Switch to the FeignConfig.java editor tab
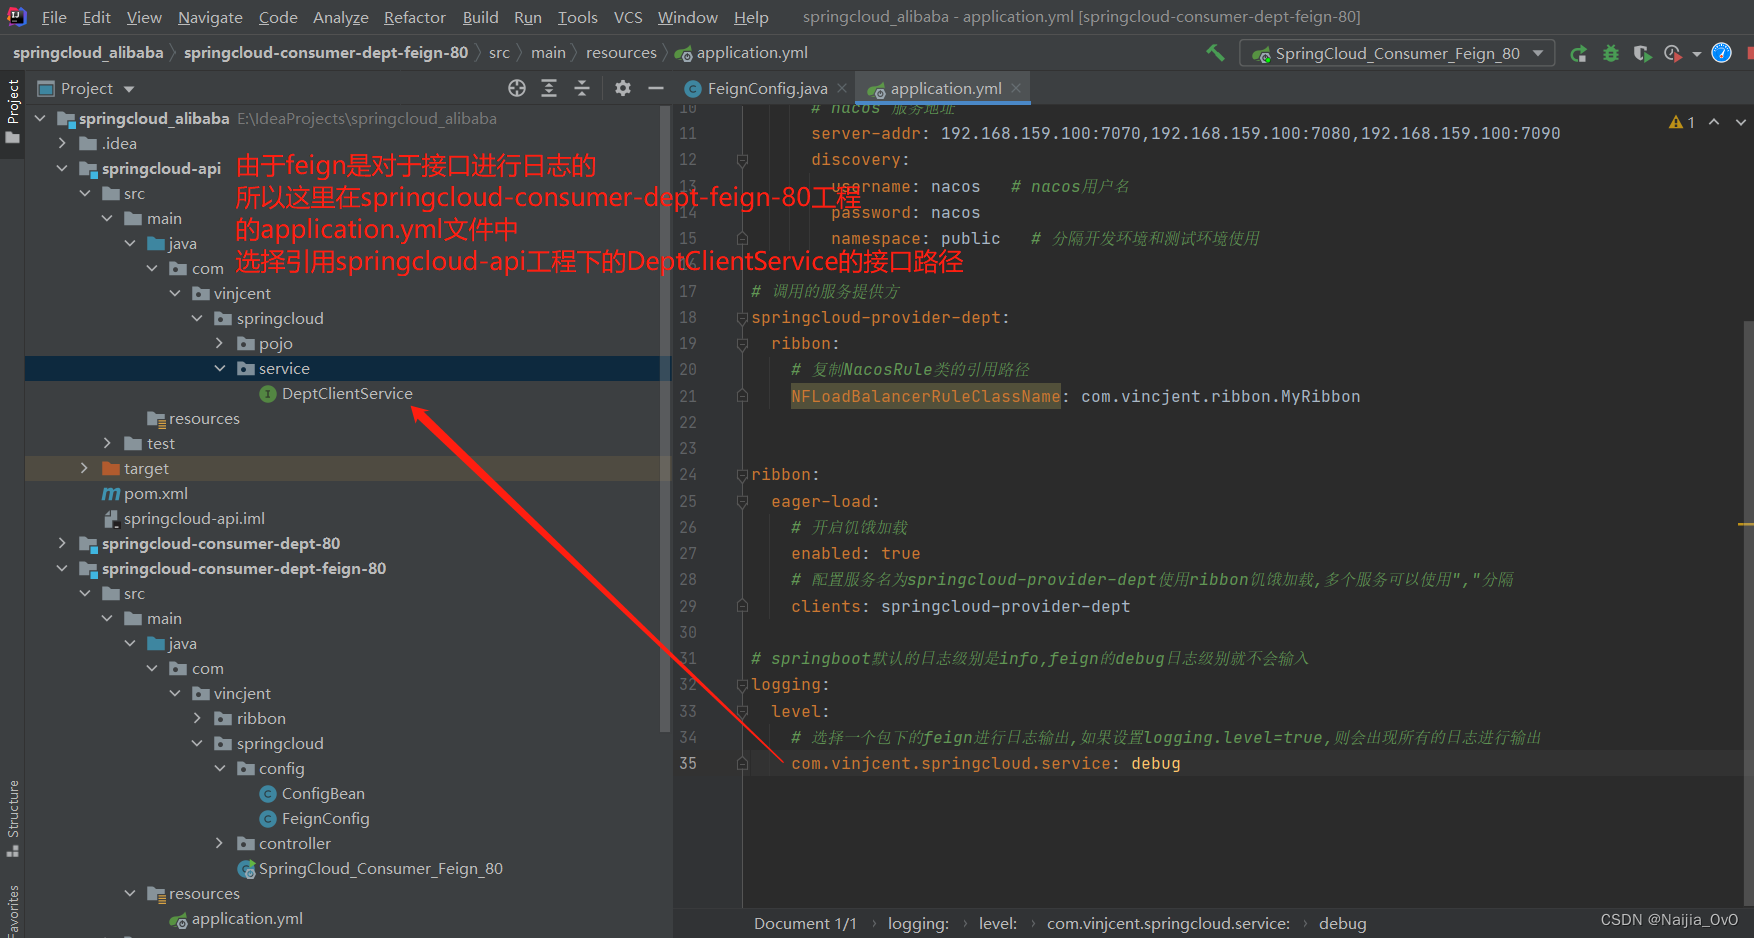This screenshot has height=938, width=1754. (x=766, y=88)
